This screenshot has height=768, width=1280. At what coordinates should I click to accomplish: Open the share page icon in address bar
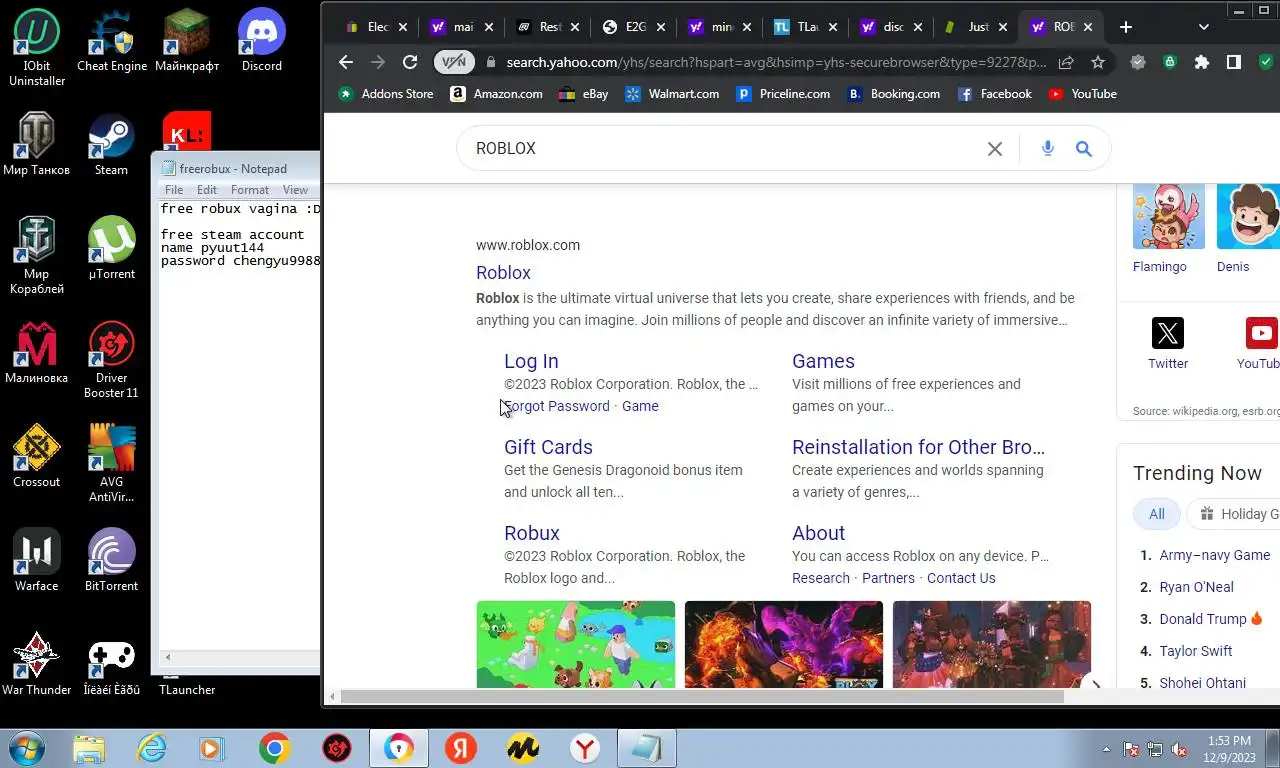coord(1066,62)
